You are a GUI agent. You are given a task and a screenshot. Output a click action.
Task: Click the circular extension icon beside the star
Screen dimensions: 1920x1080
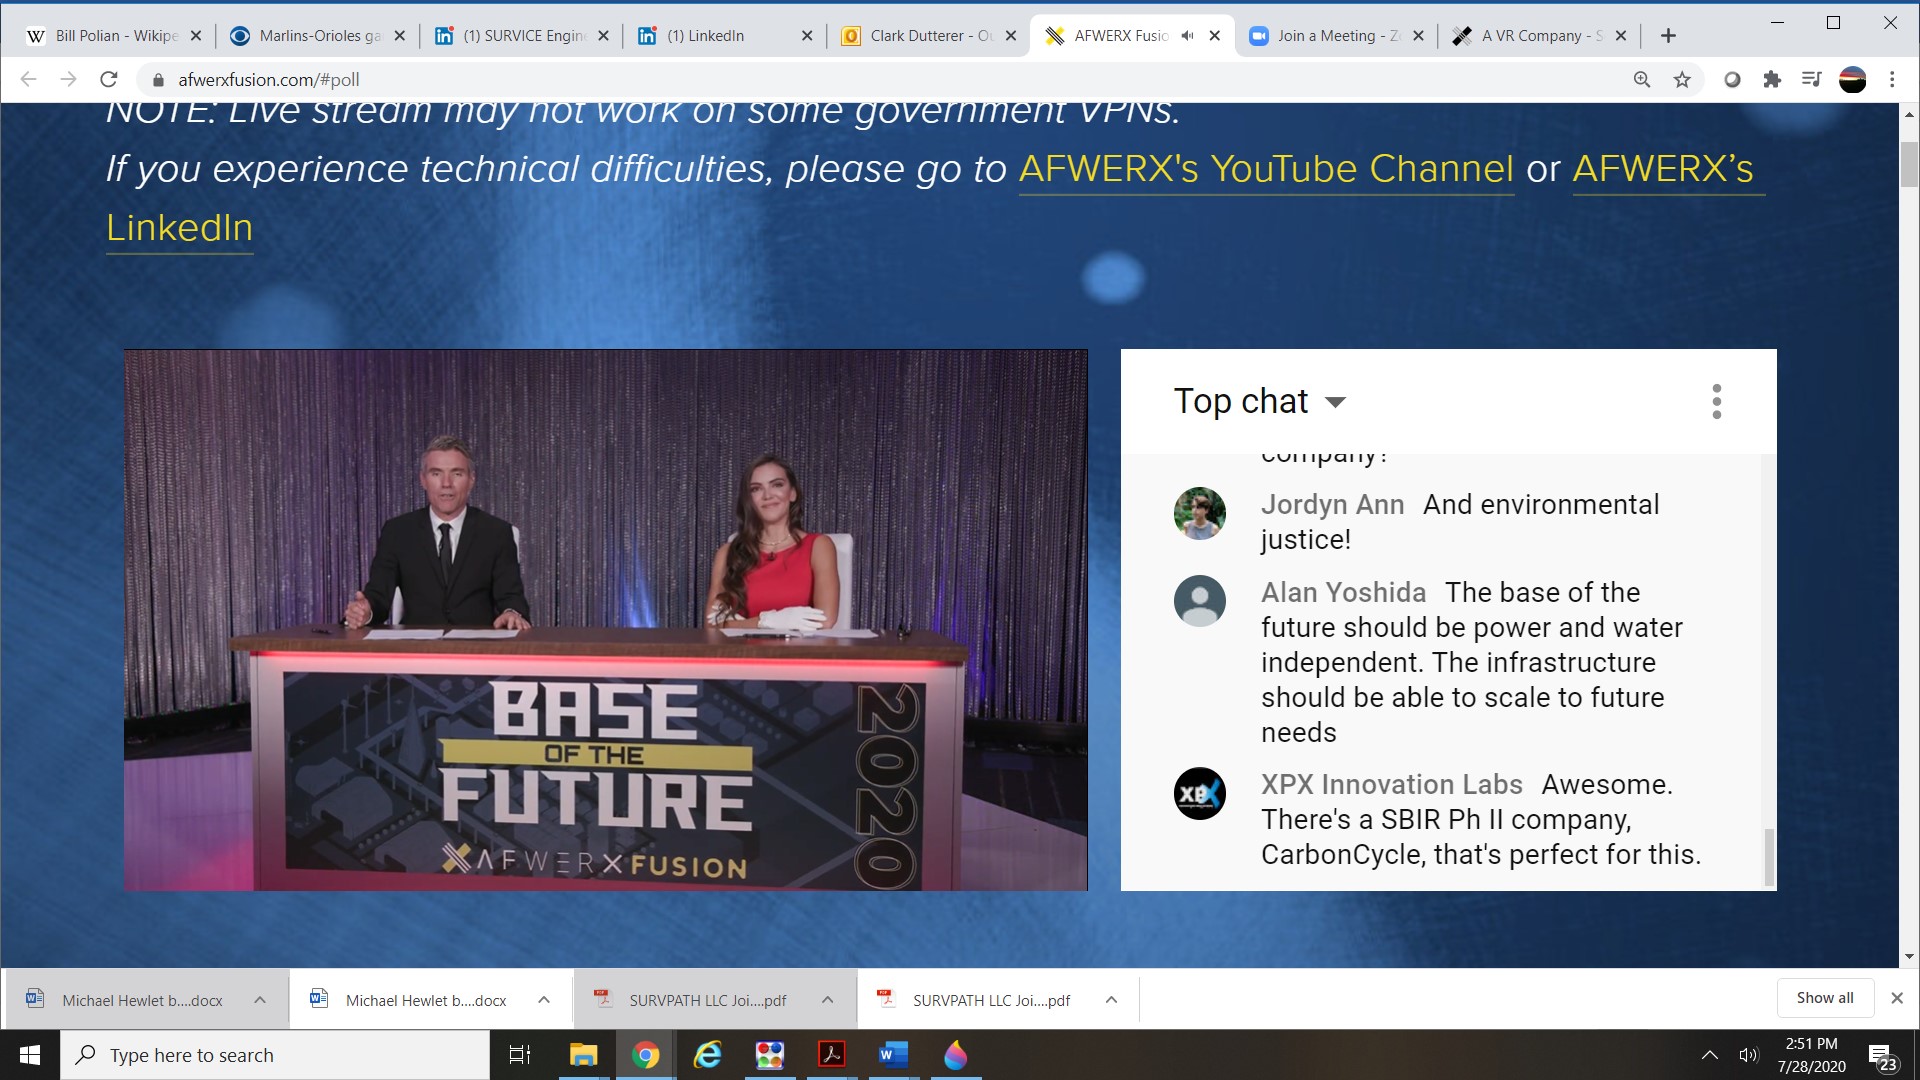[1732, 79]
